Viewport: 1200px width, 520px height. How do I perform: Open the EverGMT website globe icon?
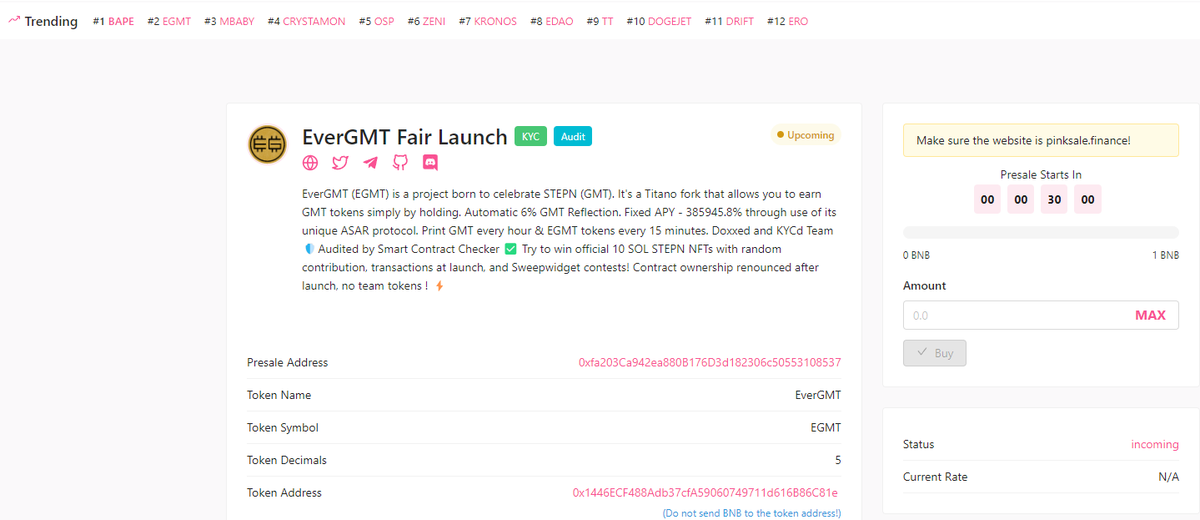pos(310,162)
